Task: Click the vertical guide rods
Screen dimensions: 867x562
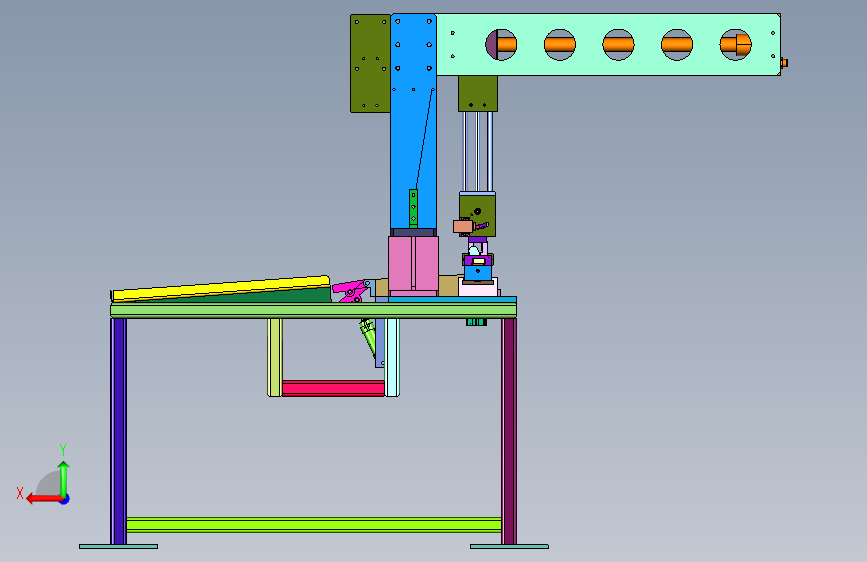Action: coord(478,152)
